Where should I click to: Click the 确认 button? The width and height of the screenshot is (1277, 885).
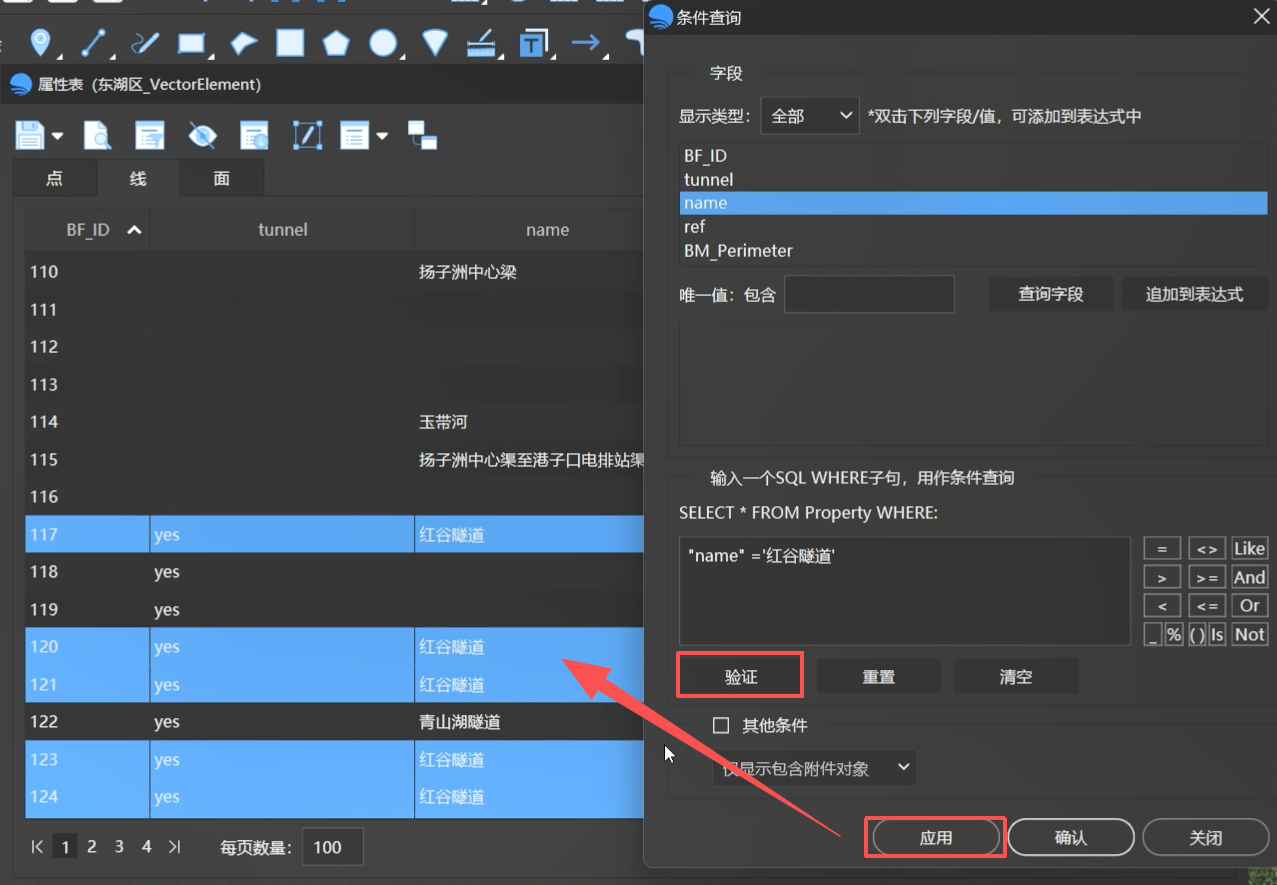1071,838
